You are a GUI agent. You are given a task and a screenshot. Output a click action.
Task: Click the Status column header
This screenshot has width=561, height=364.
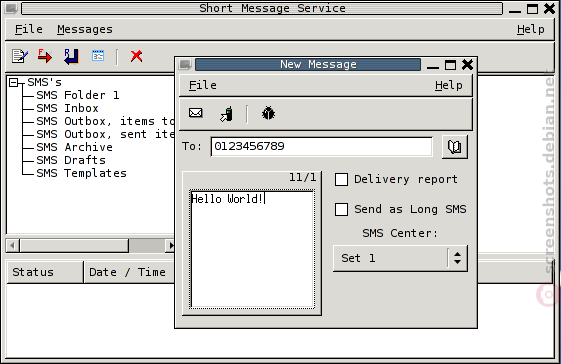(x=45, y=272)
